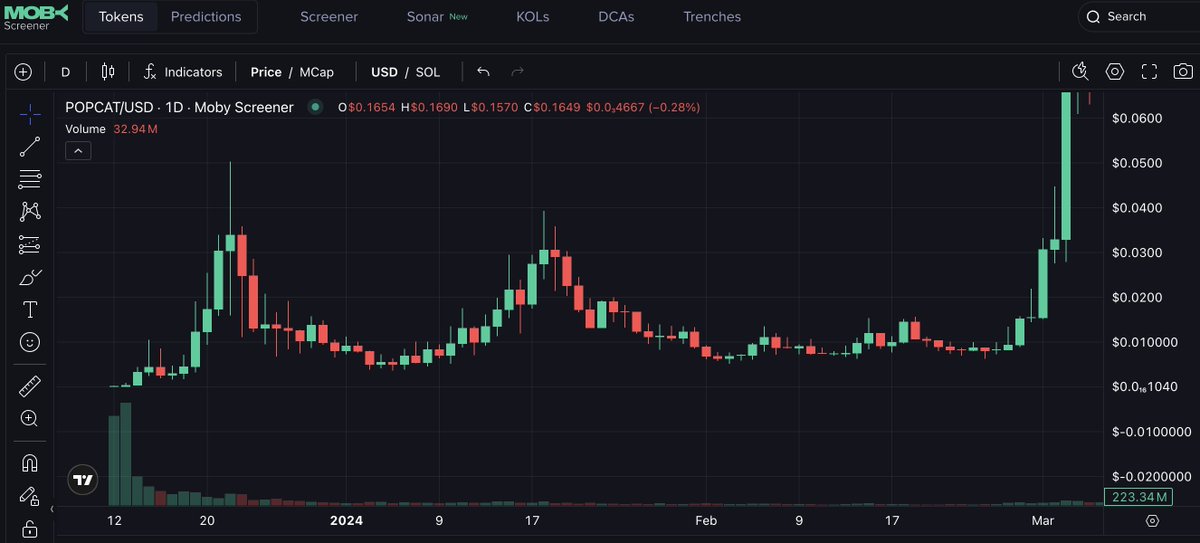Open the Screener menu item
The width and height of the screenshot is (1200, 543).
click(x=329, y=17)
